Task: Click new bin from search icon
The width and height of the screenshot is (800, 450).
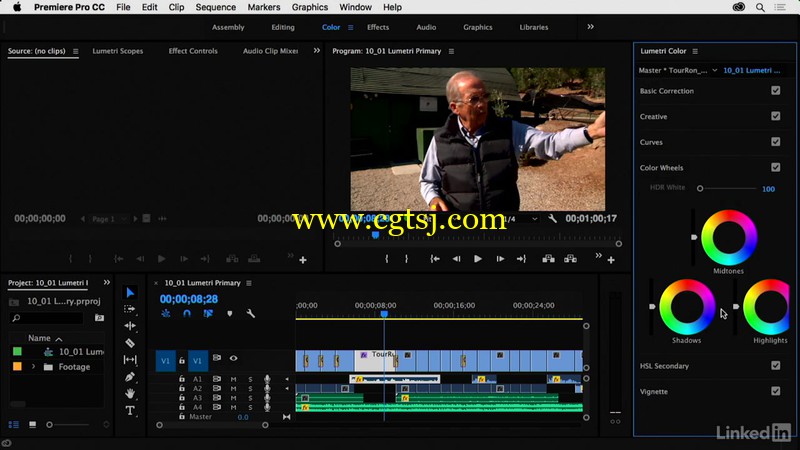Action: [99, 318]
